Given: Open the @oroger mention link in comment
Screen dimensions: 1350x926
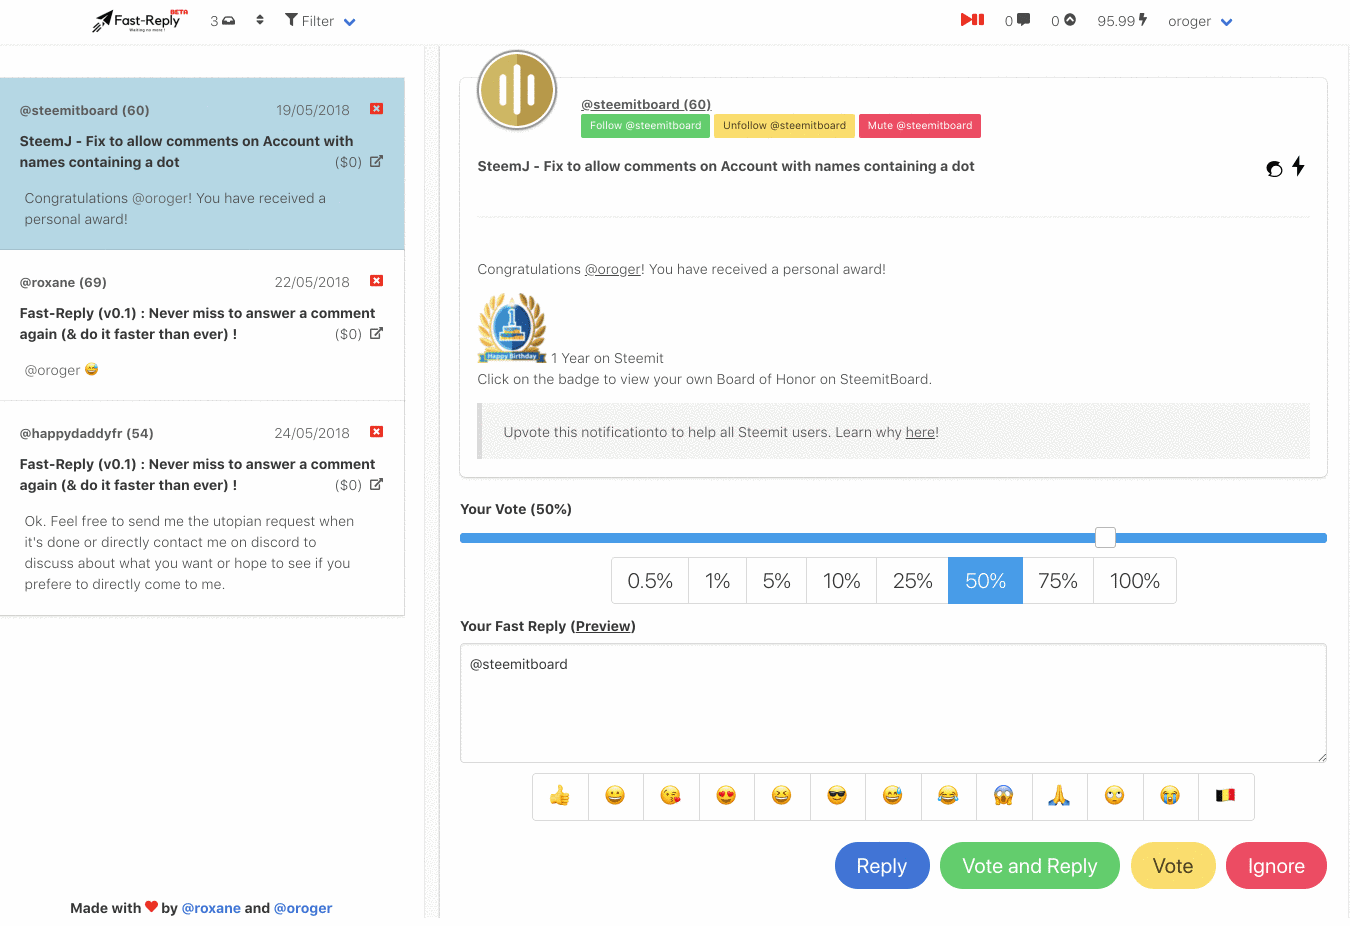Looking at the screenshot, I should [x=612, y=269].
